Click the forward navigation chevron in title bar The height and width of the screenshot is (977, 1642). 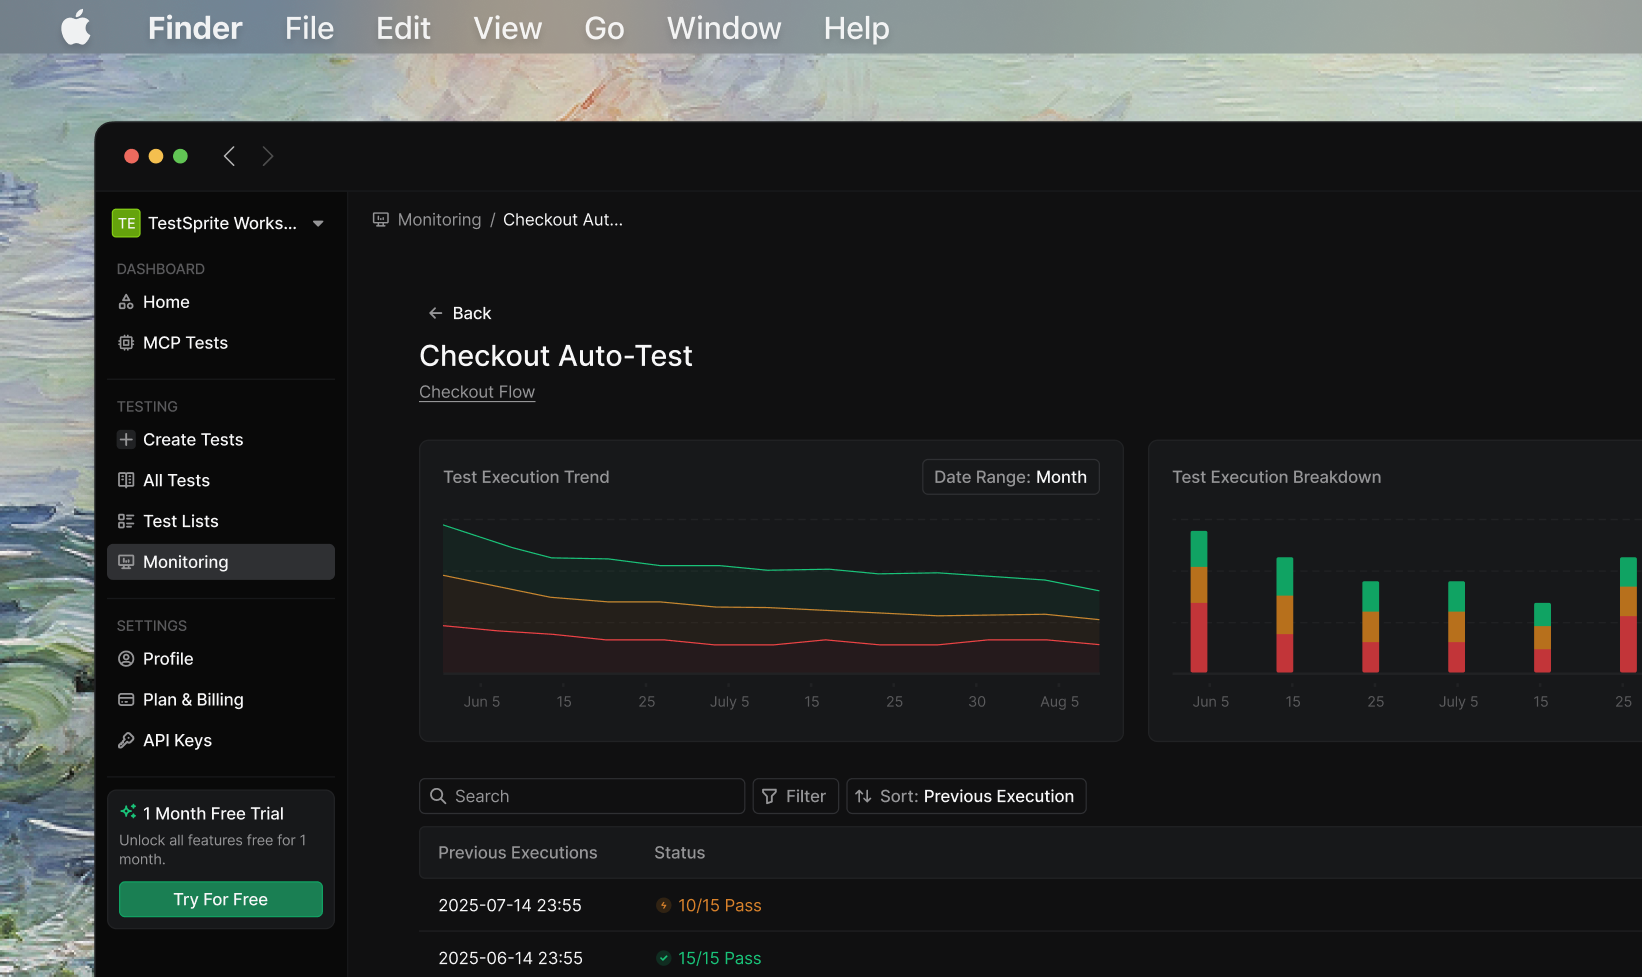tap(267, 156)
